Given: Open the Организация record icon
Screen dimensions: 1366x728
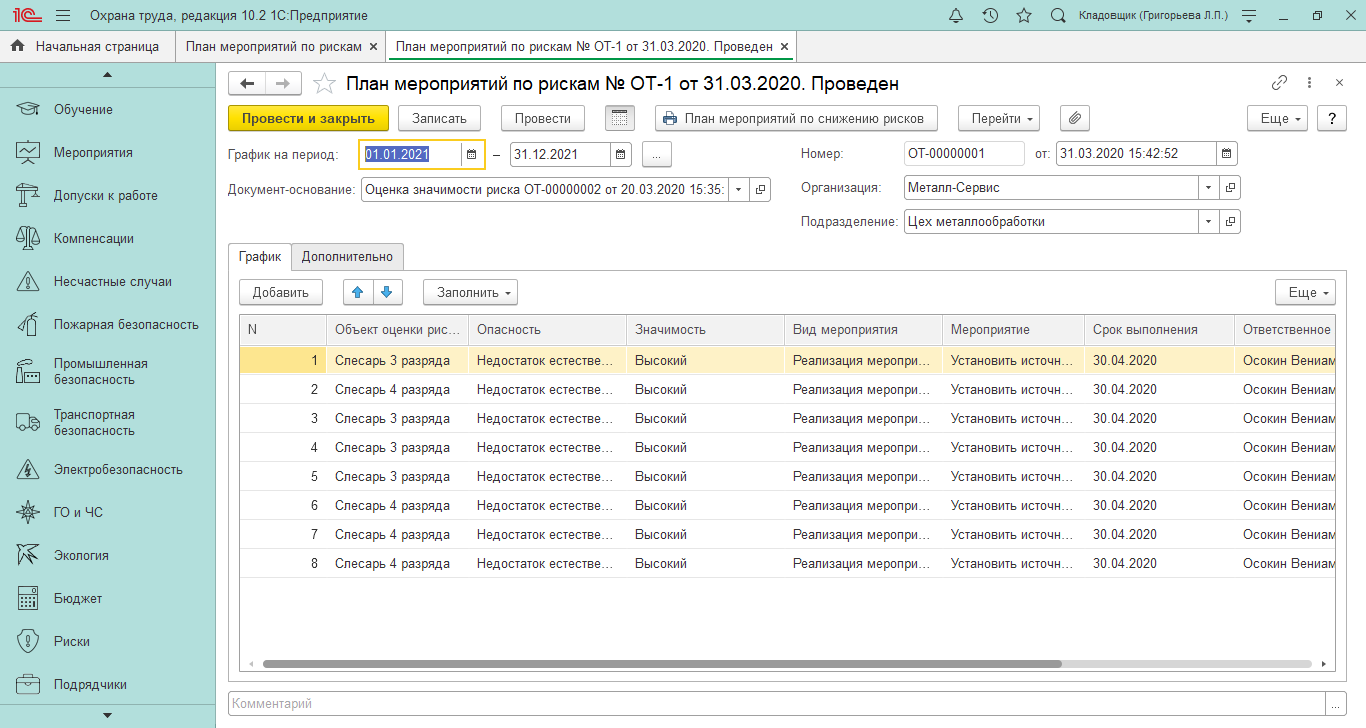Looking at the screenshot, I should pyautogui.click(x=1230, y=187).
